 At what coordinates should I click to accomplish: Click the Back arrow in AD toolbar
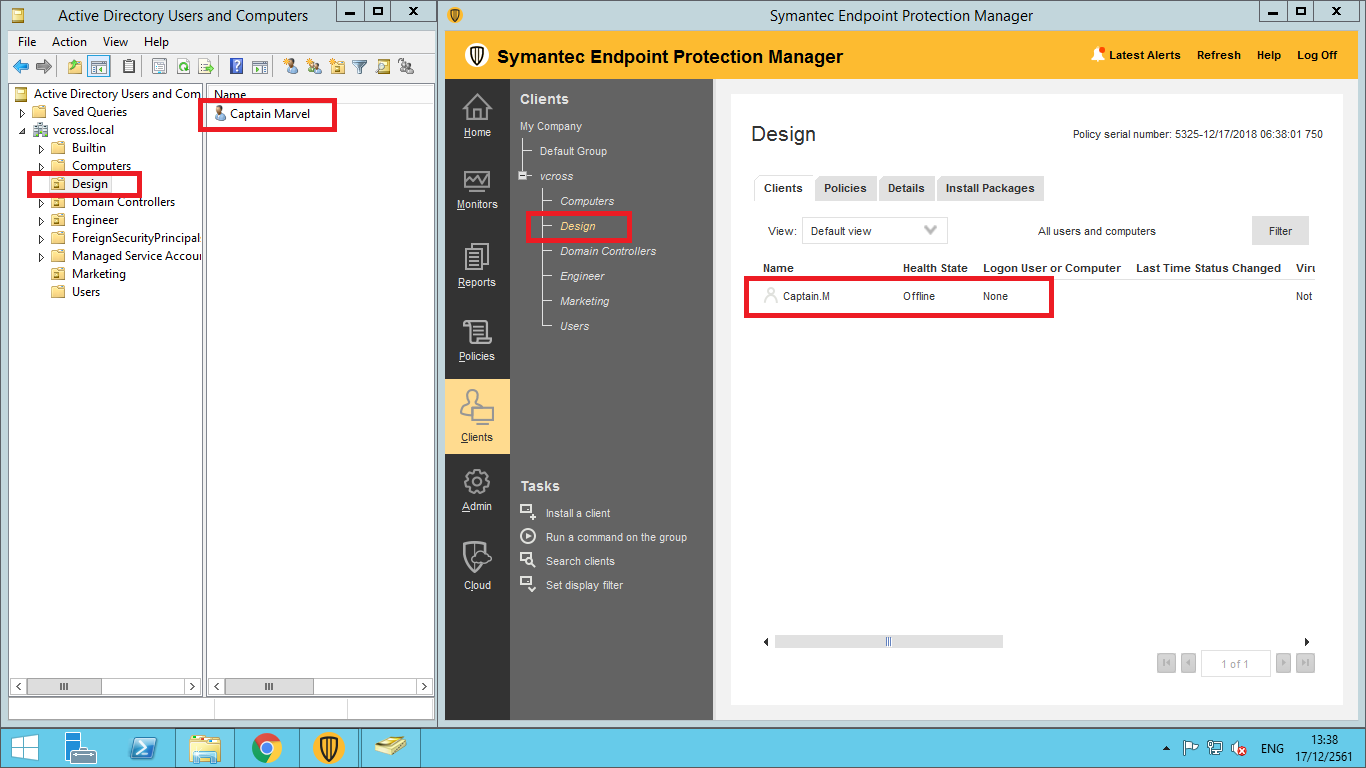pos(21,67)
